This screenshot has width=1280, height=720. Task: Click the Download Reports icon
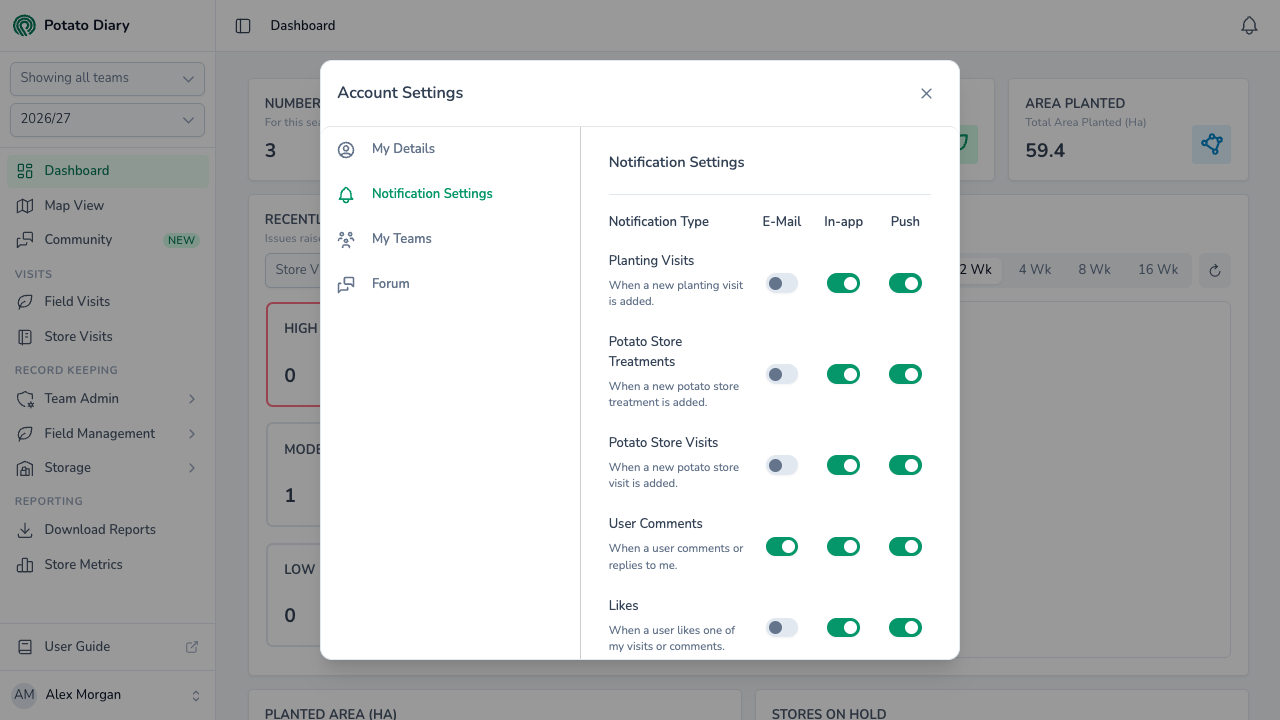coord(25,530)
